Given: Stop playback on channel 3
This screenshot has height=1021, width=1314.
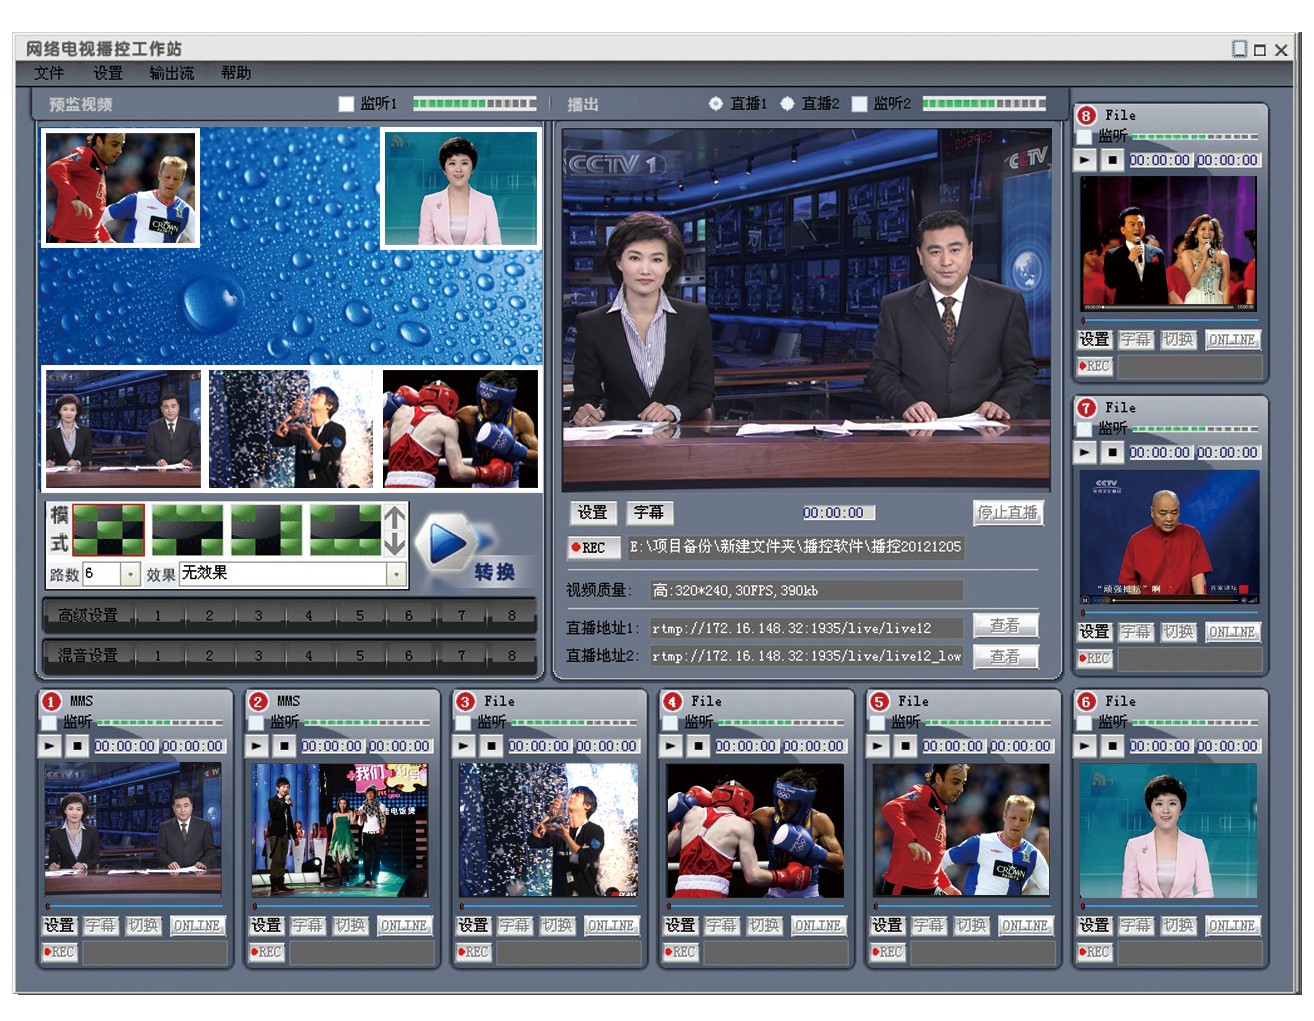Looking at the screenshot, I should 491,746.
